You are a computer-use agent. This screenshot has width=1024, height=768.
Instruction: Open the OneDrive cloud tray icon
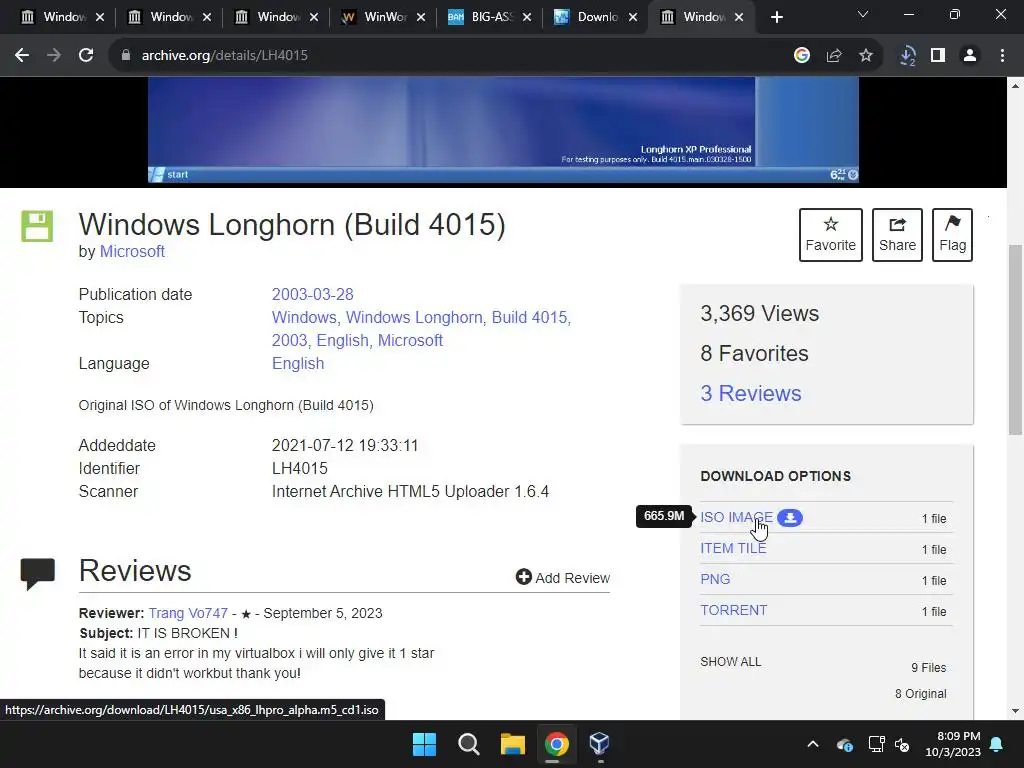(x=844, y=744)
